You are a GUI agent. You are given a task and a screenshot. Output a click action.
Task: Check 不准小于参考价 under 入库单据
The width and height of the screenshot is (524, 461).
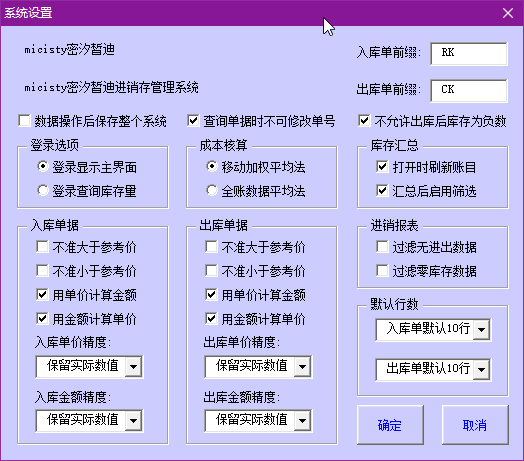42,271
